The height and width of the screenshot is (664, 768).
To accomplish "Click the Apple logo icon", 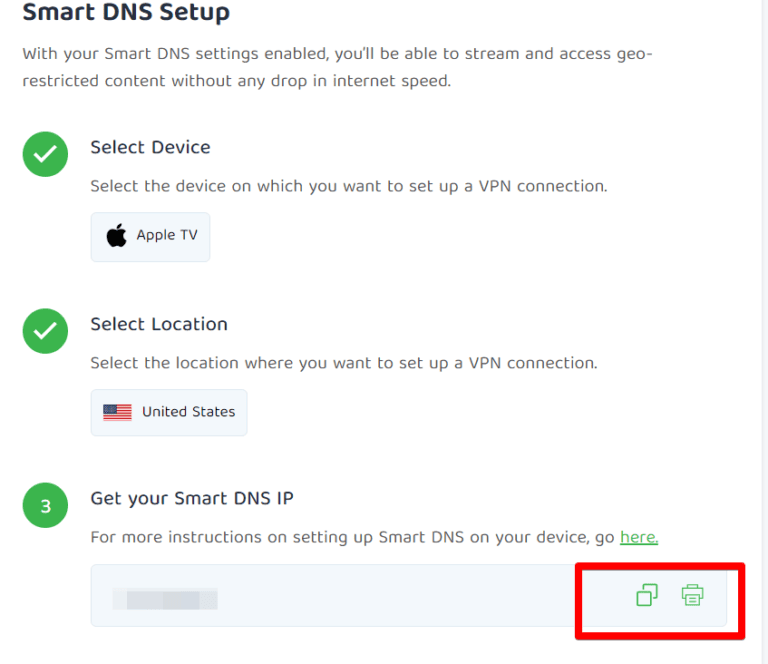I will pos(117,236).
